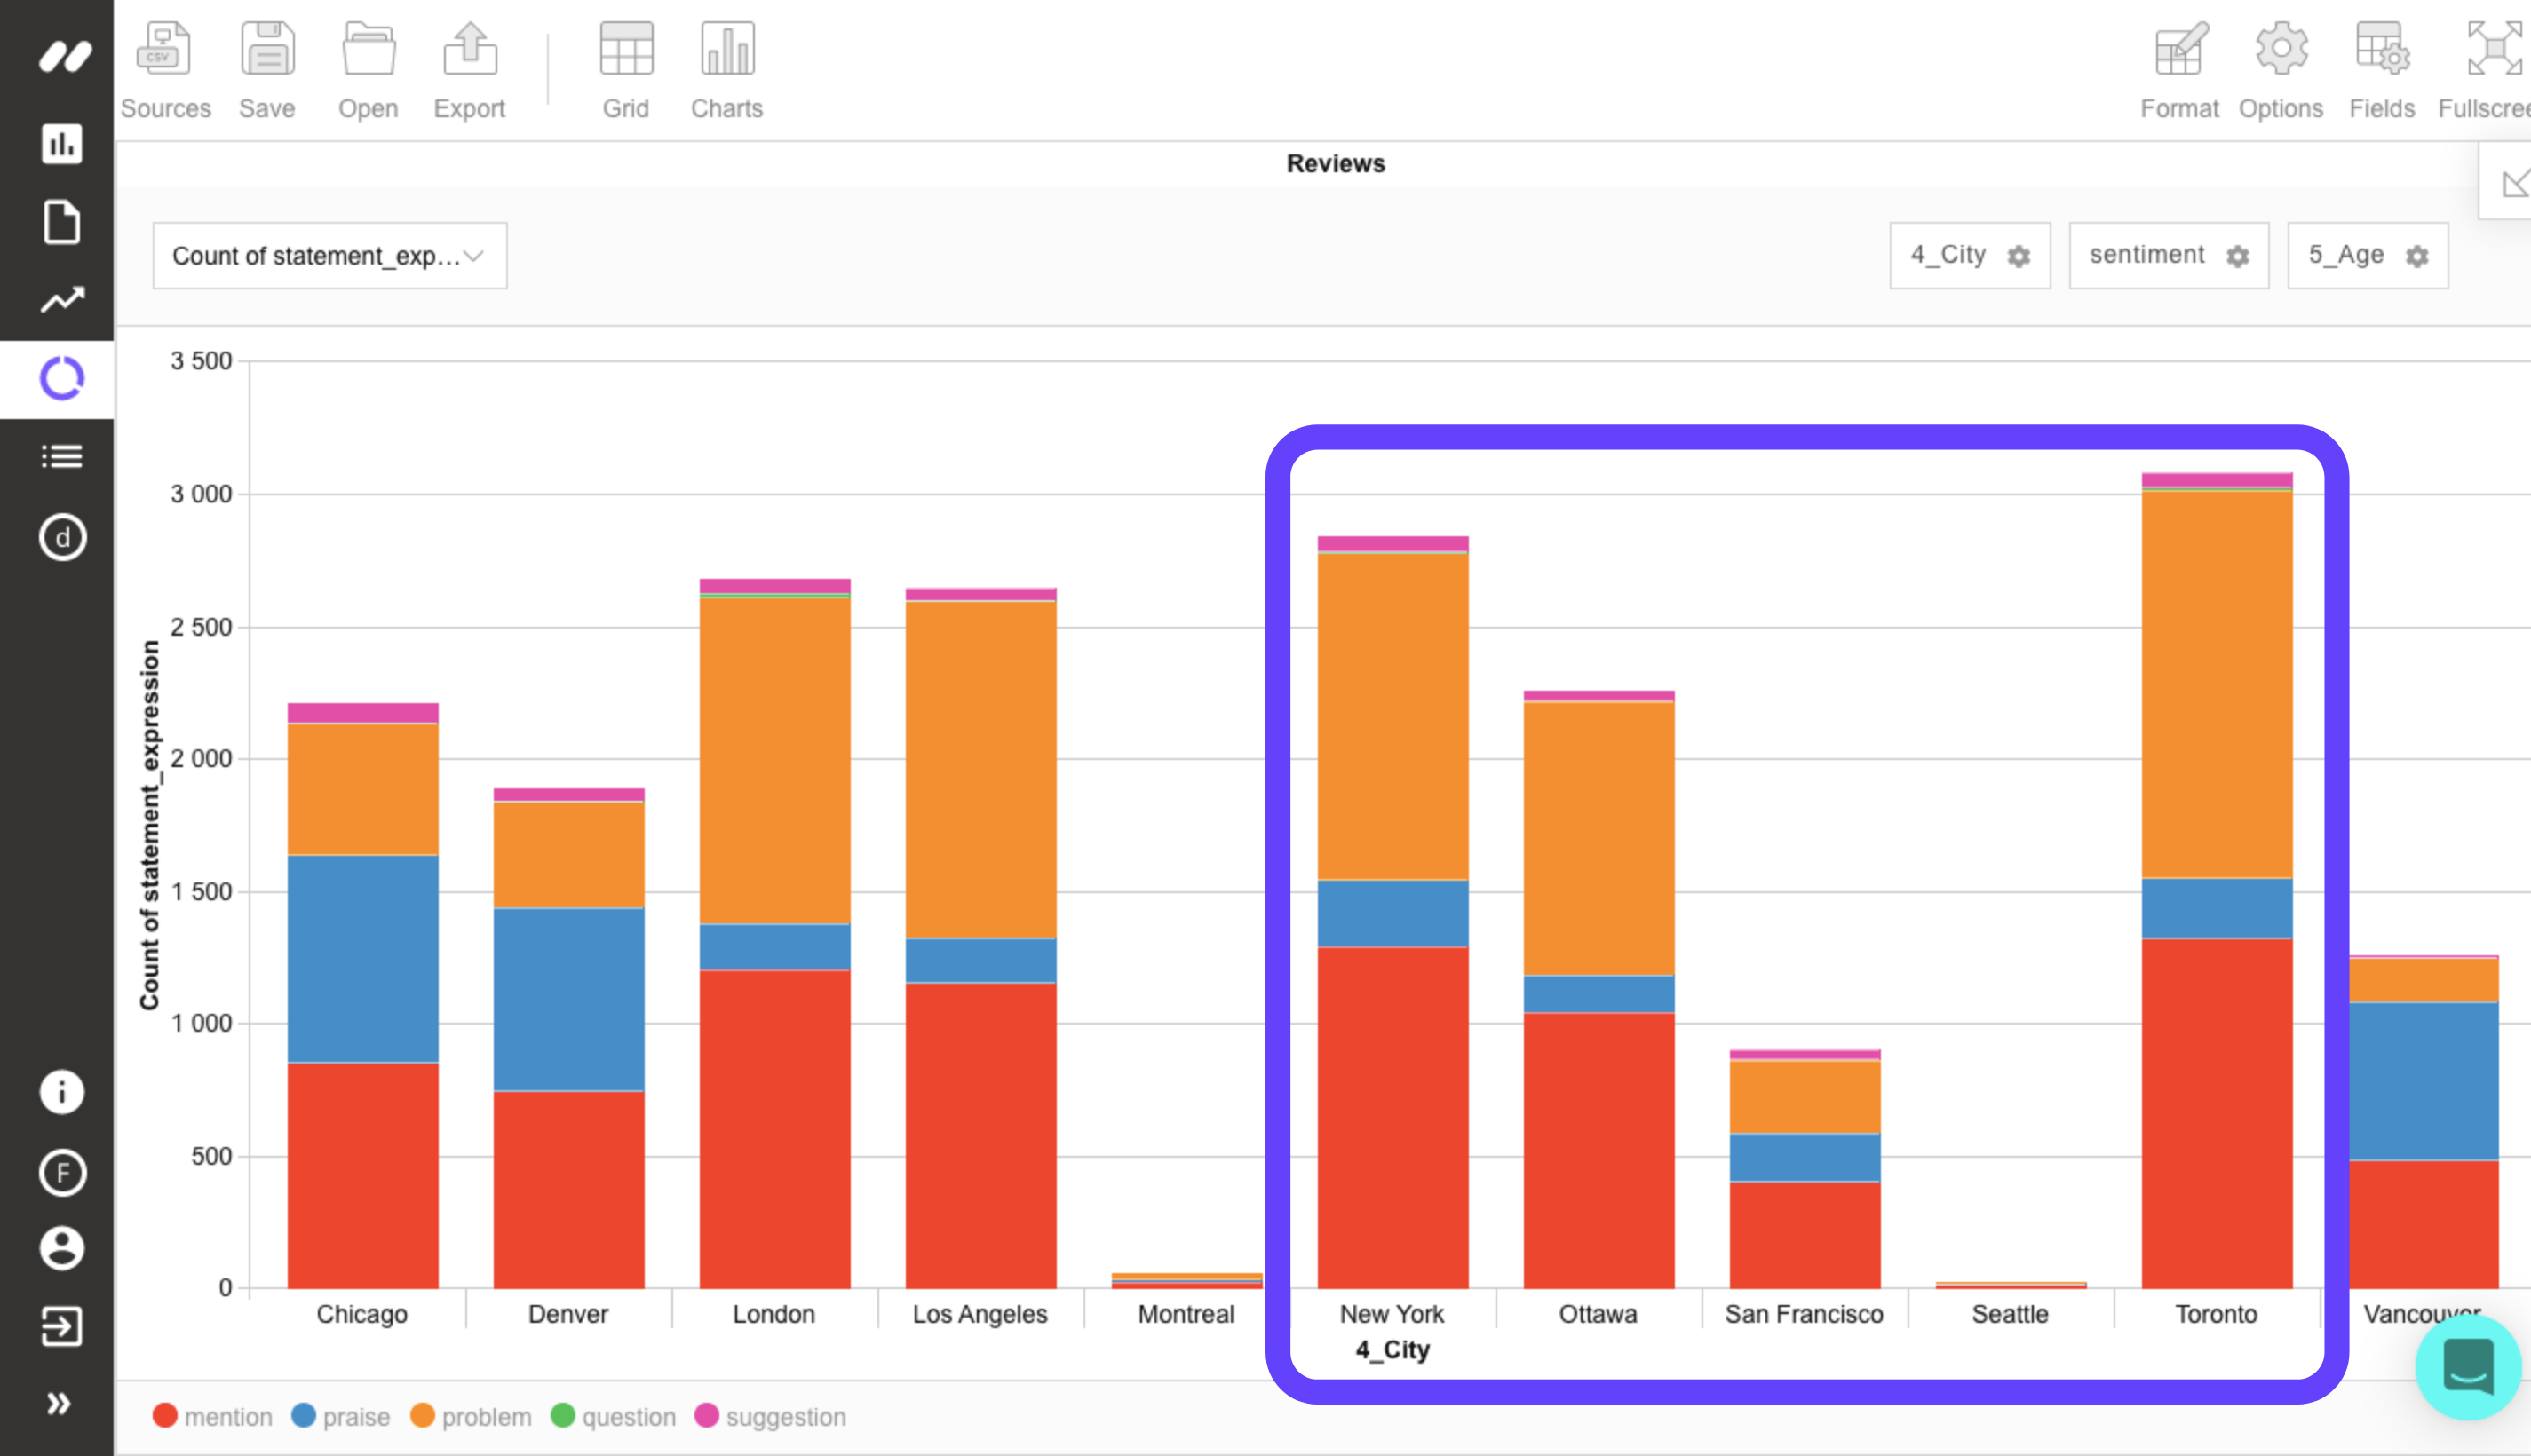The width and height of the screenshot is (2531, 1456).
Task: Click the user account icon in sidebar
Action: tap(61, 1248)
